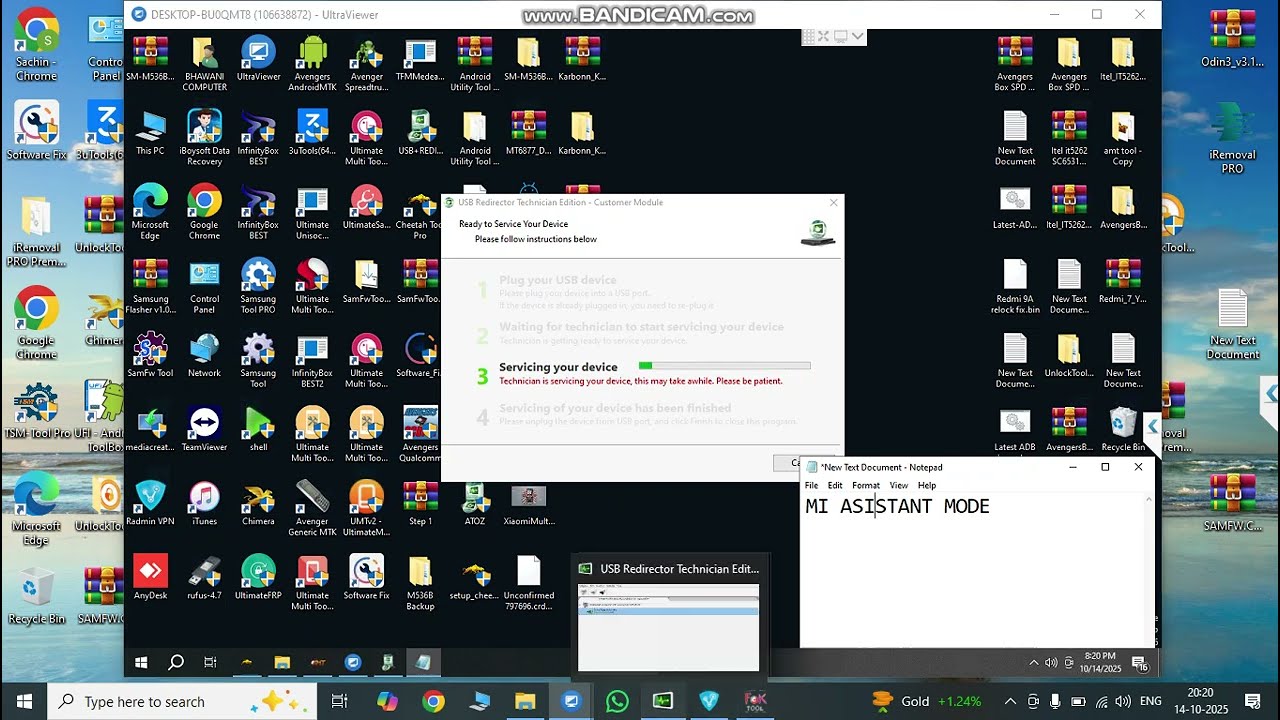1280x720 pixels.
Task: Open the BHAWANI COMPUTER folder icon
Action: (x=204, y=64)
